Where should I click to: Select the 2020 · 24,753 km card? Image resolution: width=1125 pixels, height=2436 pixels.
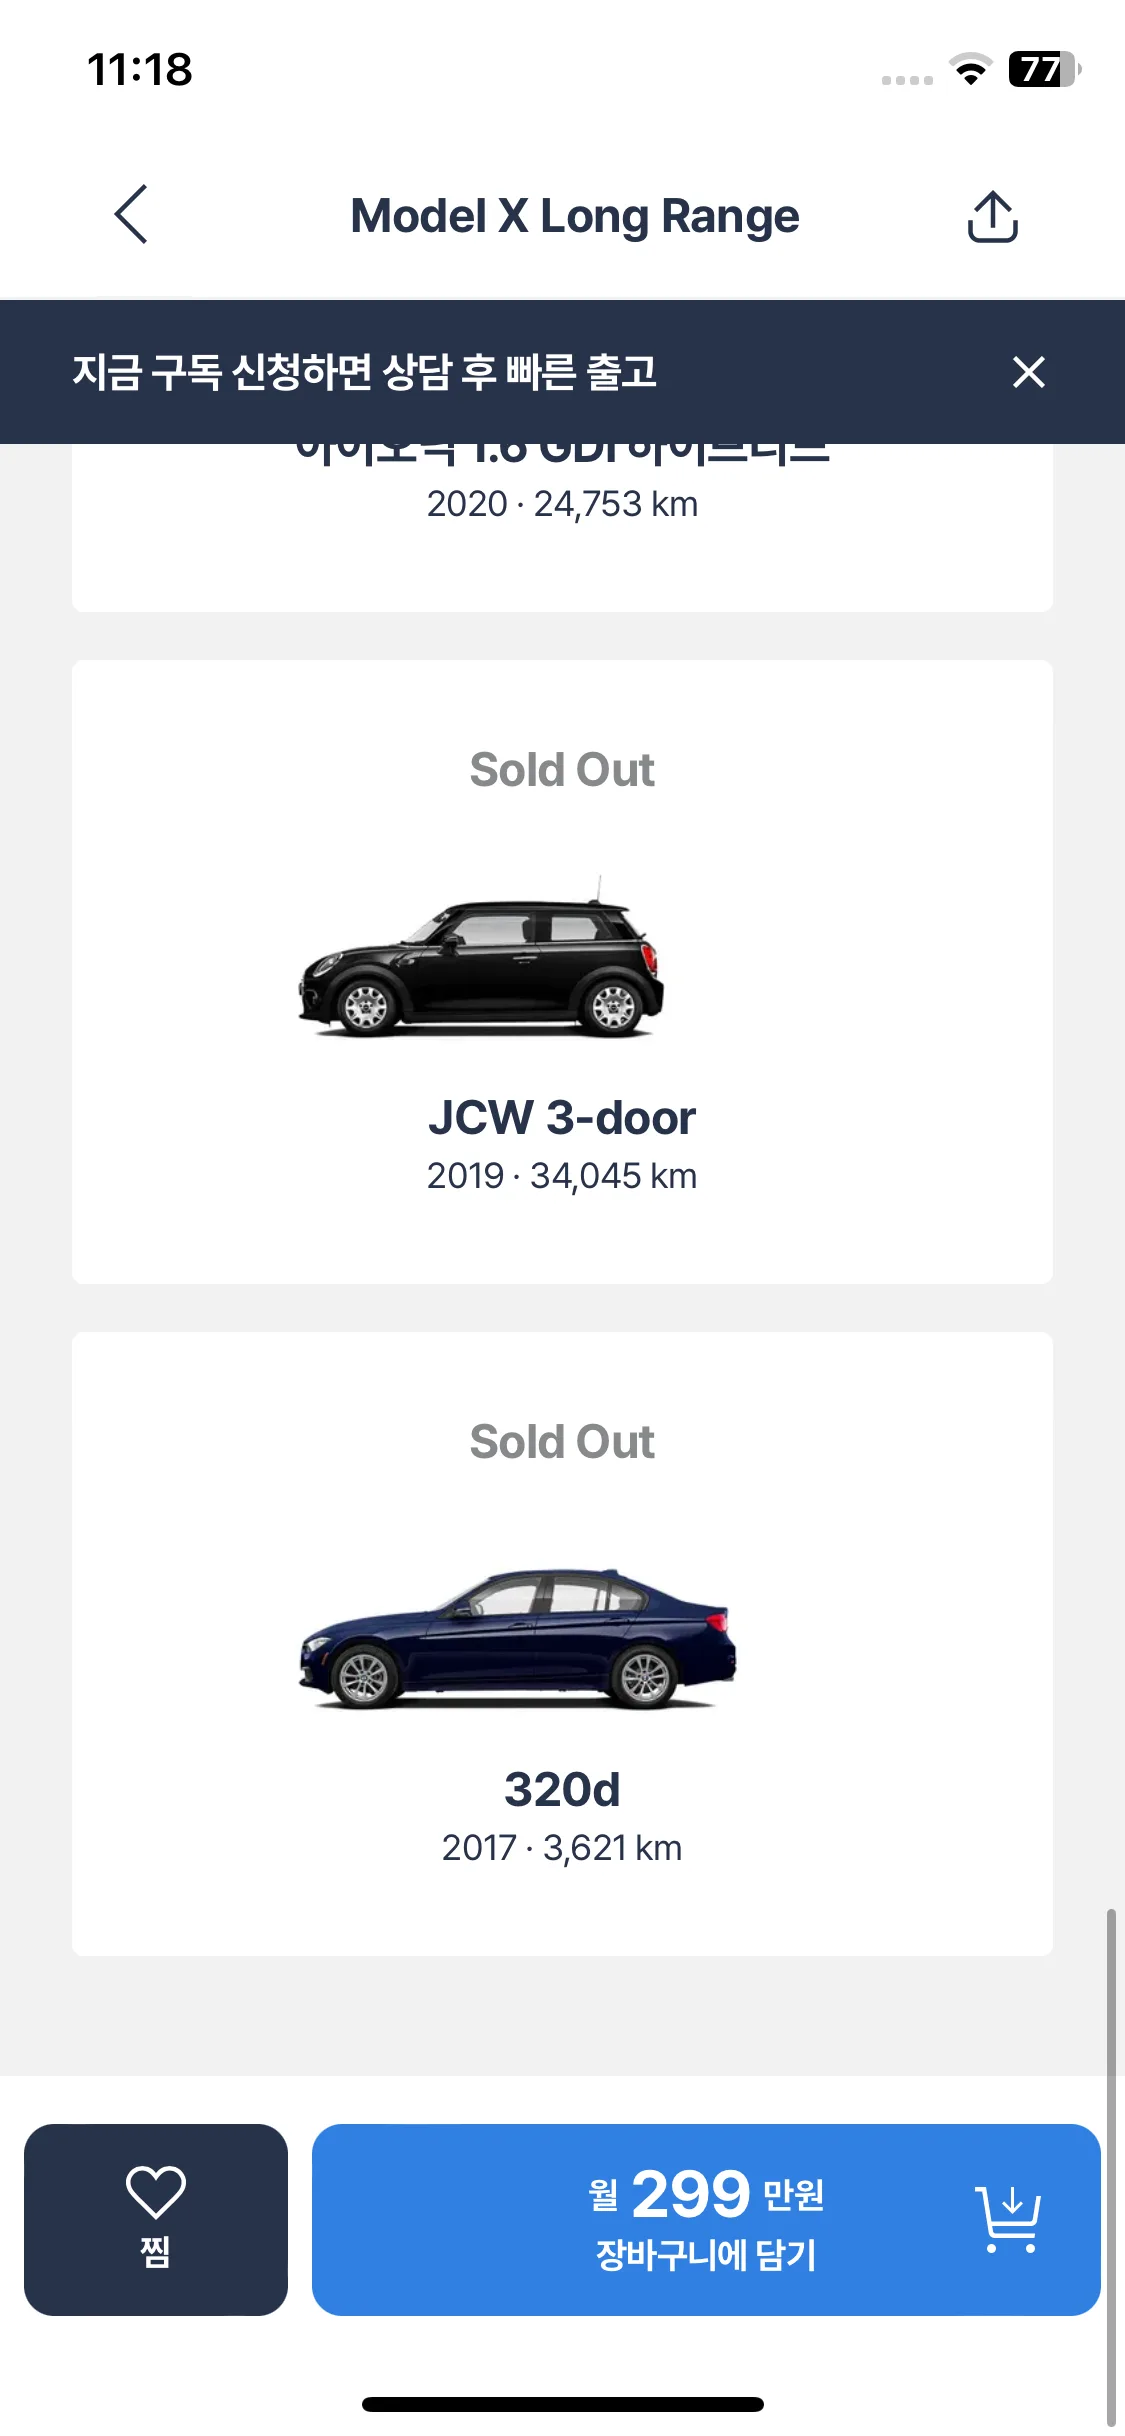pos(562,527)
